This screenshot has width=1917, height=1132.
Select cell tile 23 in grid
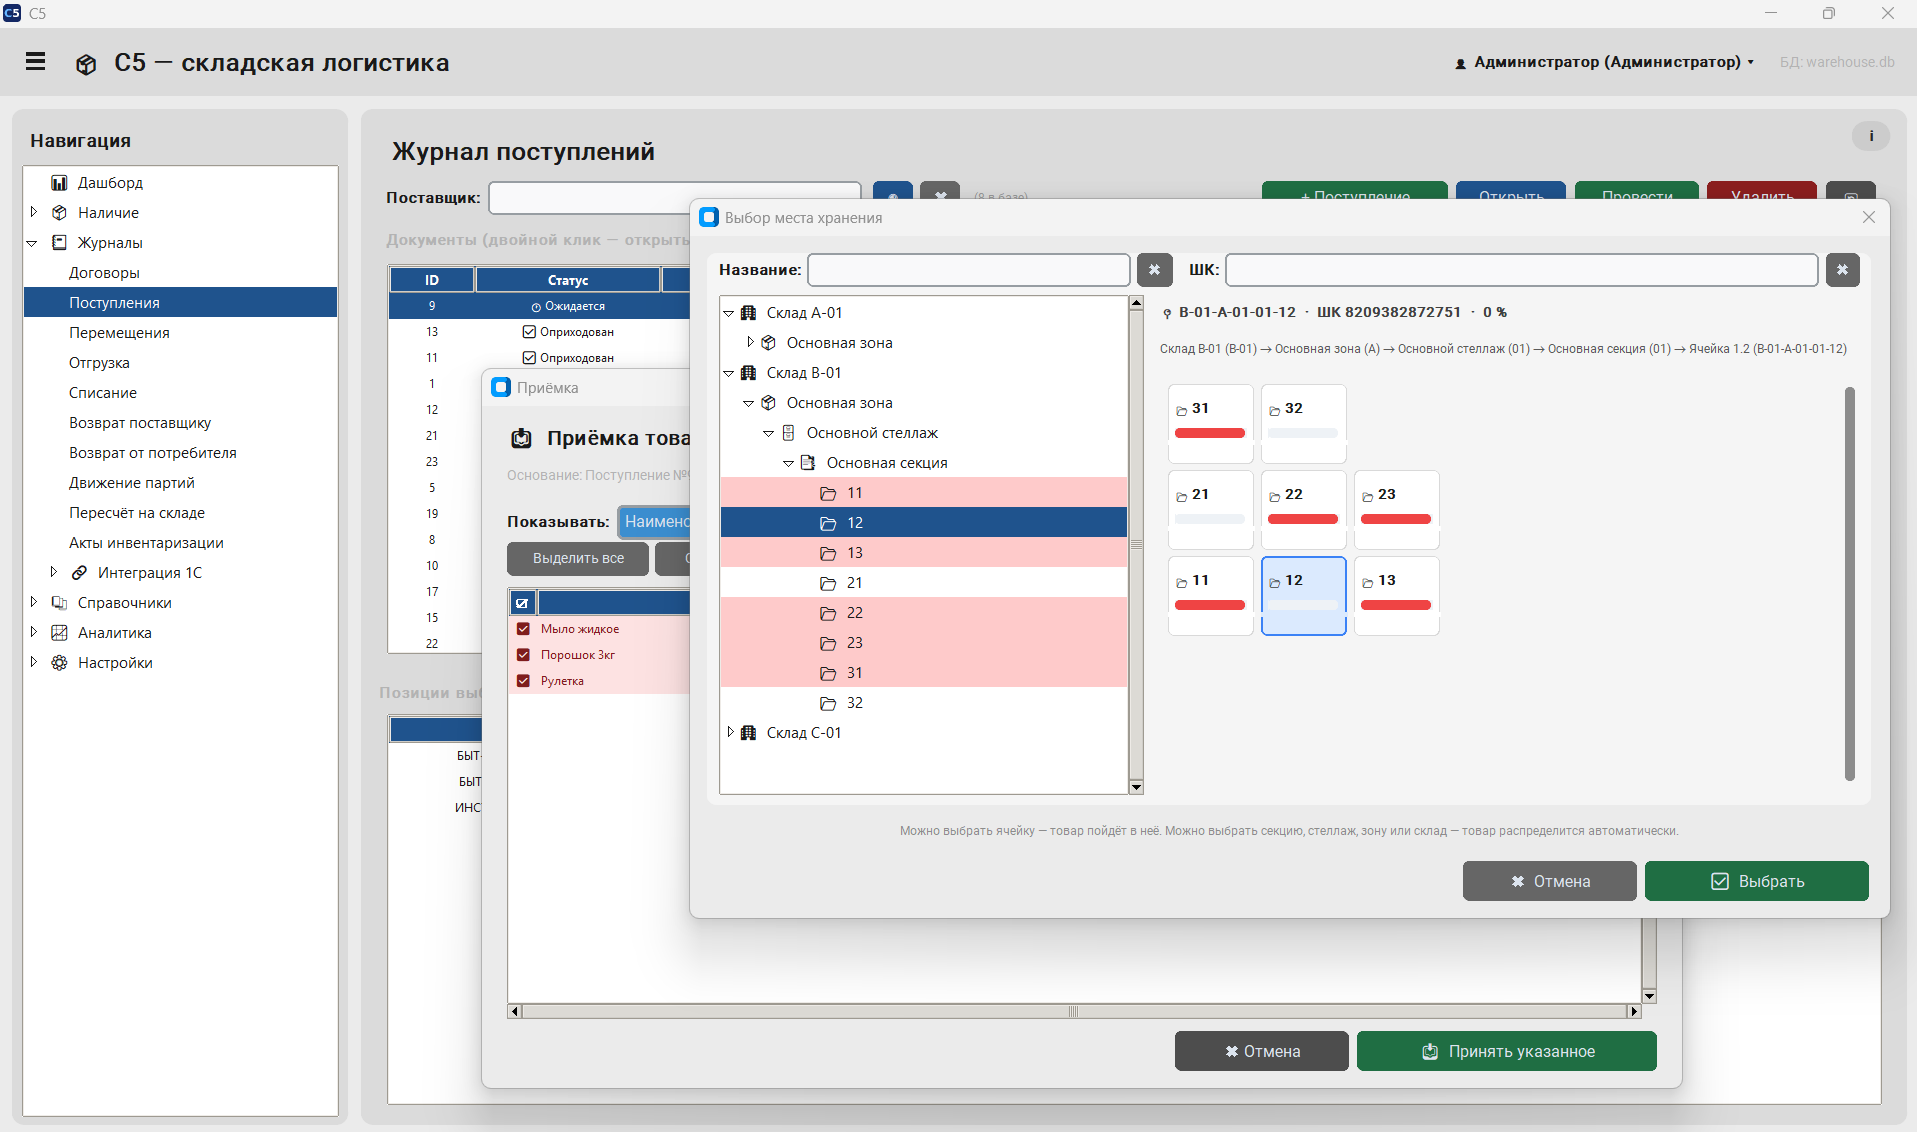pyautogui.click(x=1396, y=509)
